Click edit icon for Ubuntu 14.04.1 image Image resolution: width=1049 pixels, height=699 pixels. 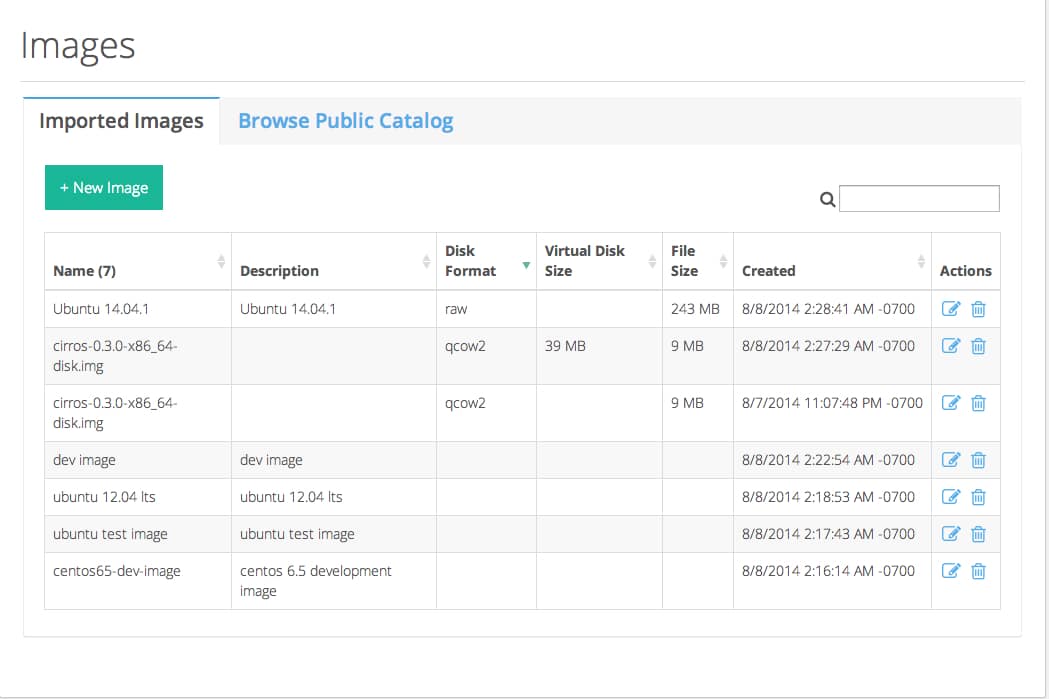[x=951, y=309]
